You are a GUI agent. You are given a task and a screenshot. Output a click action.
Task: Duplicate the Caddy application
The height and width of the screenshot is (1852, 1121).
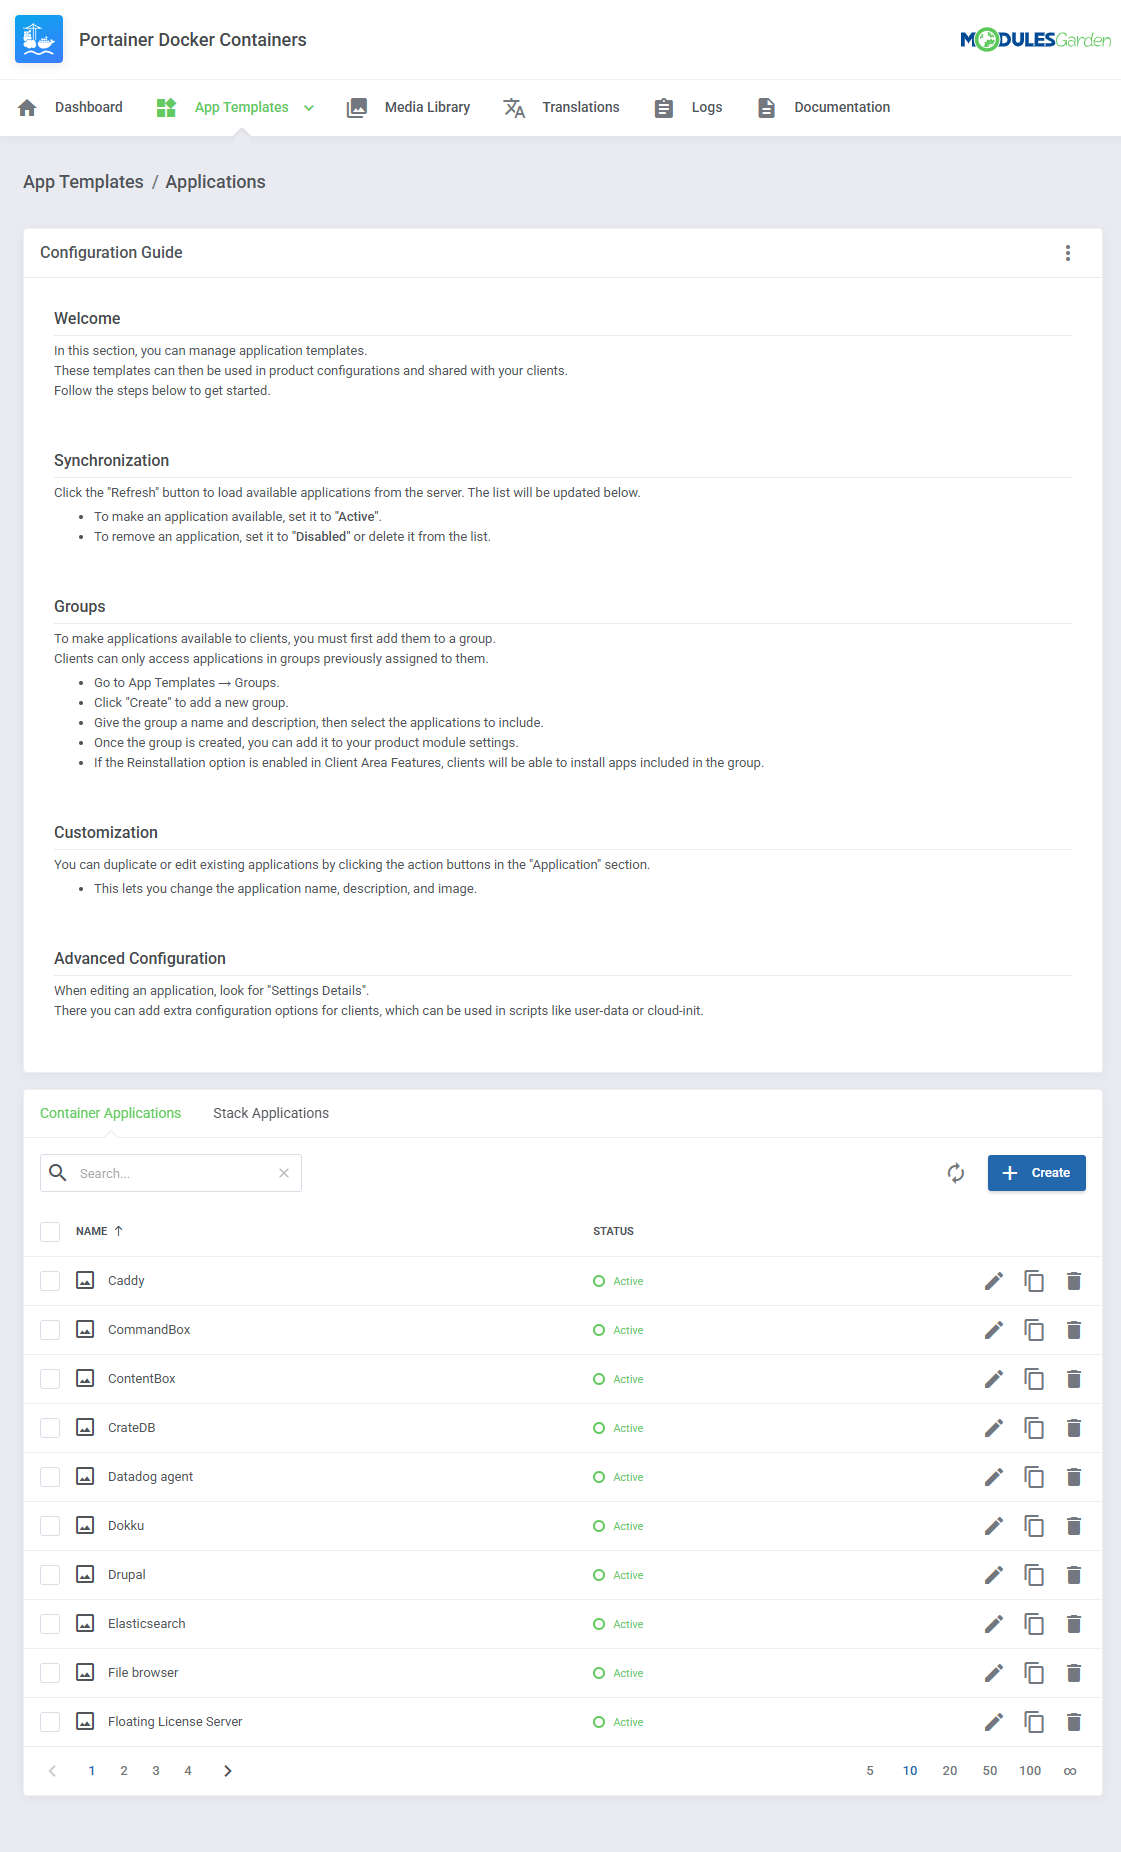pyautogui.click(x=1034, y=1281)
